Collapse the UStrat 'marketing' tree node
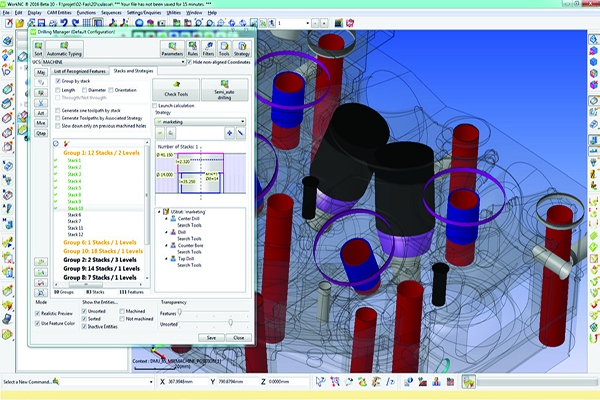 pos(161,211)
